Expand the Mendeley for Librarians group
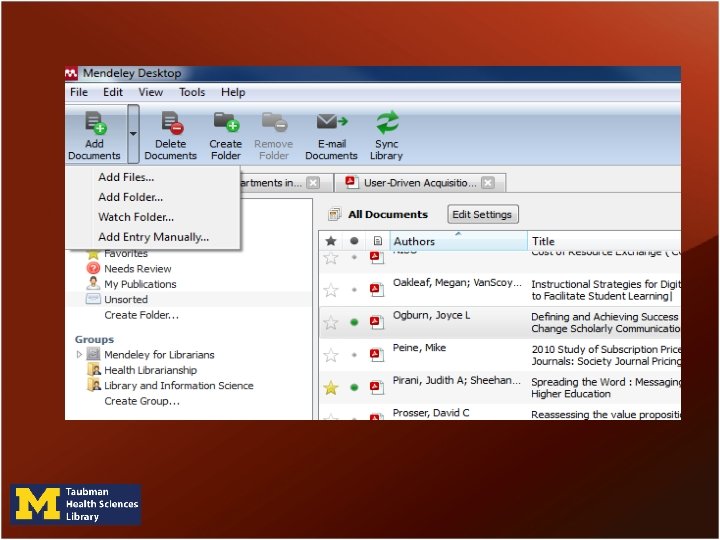 [x=79, y=354]
